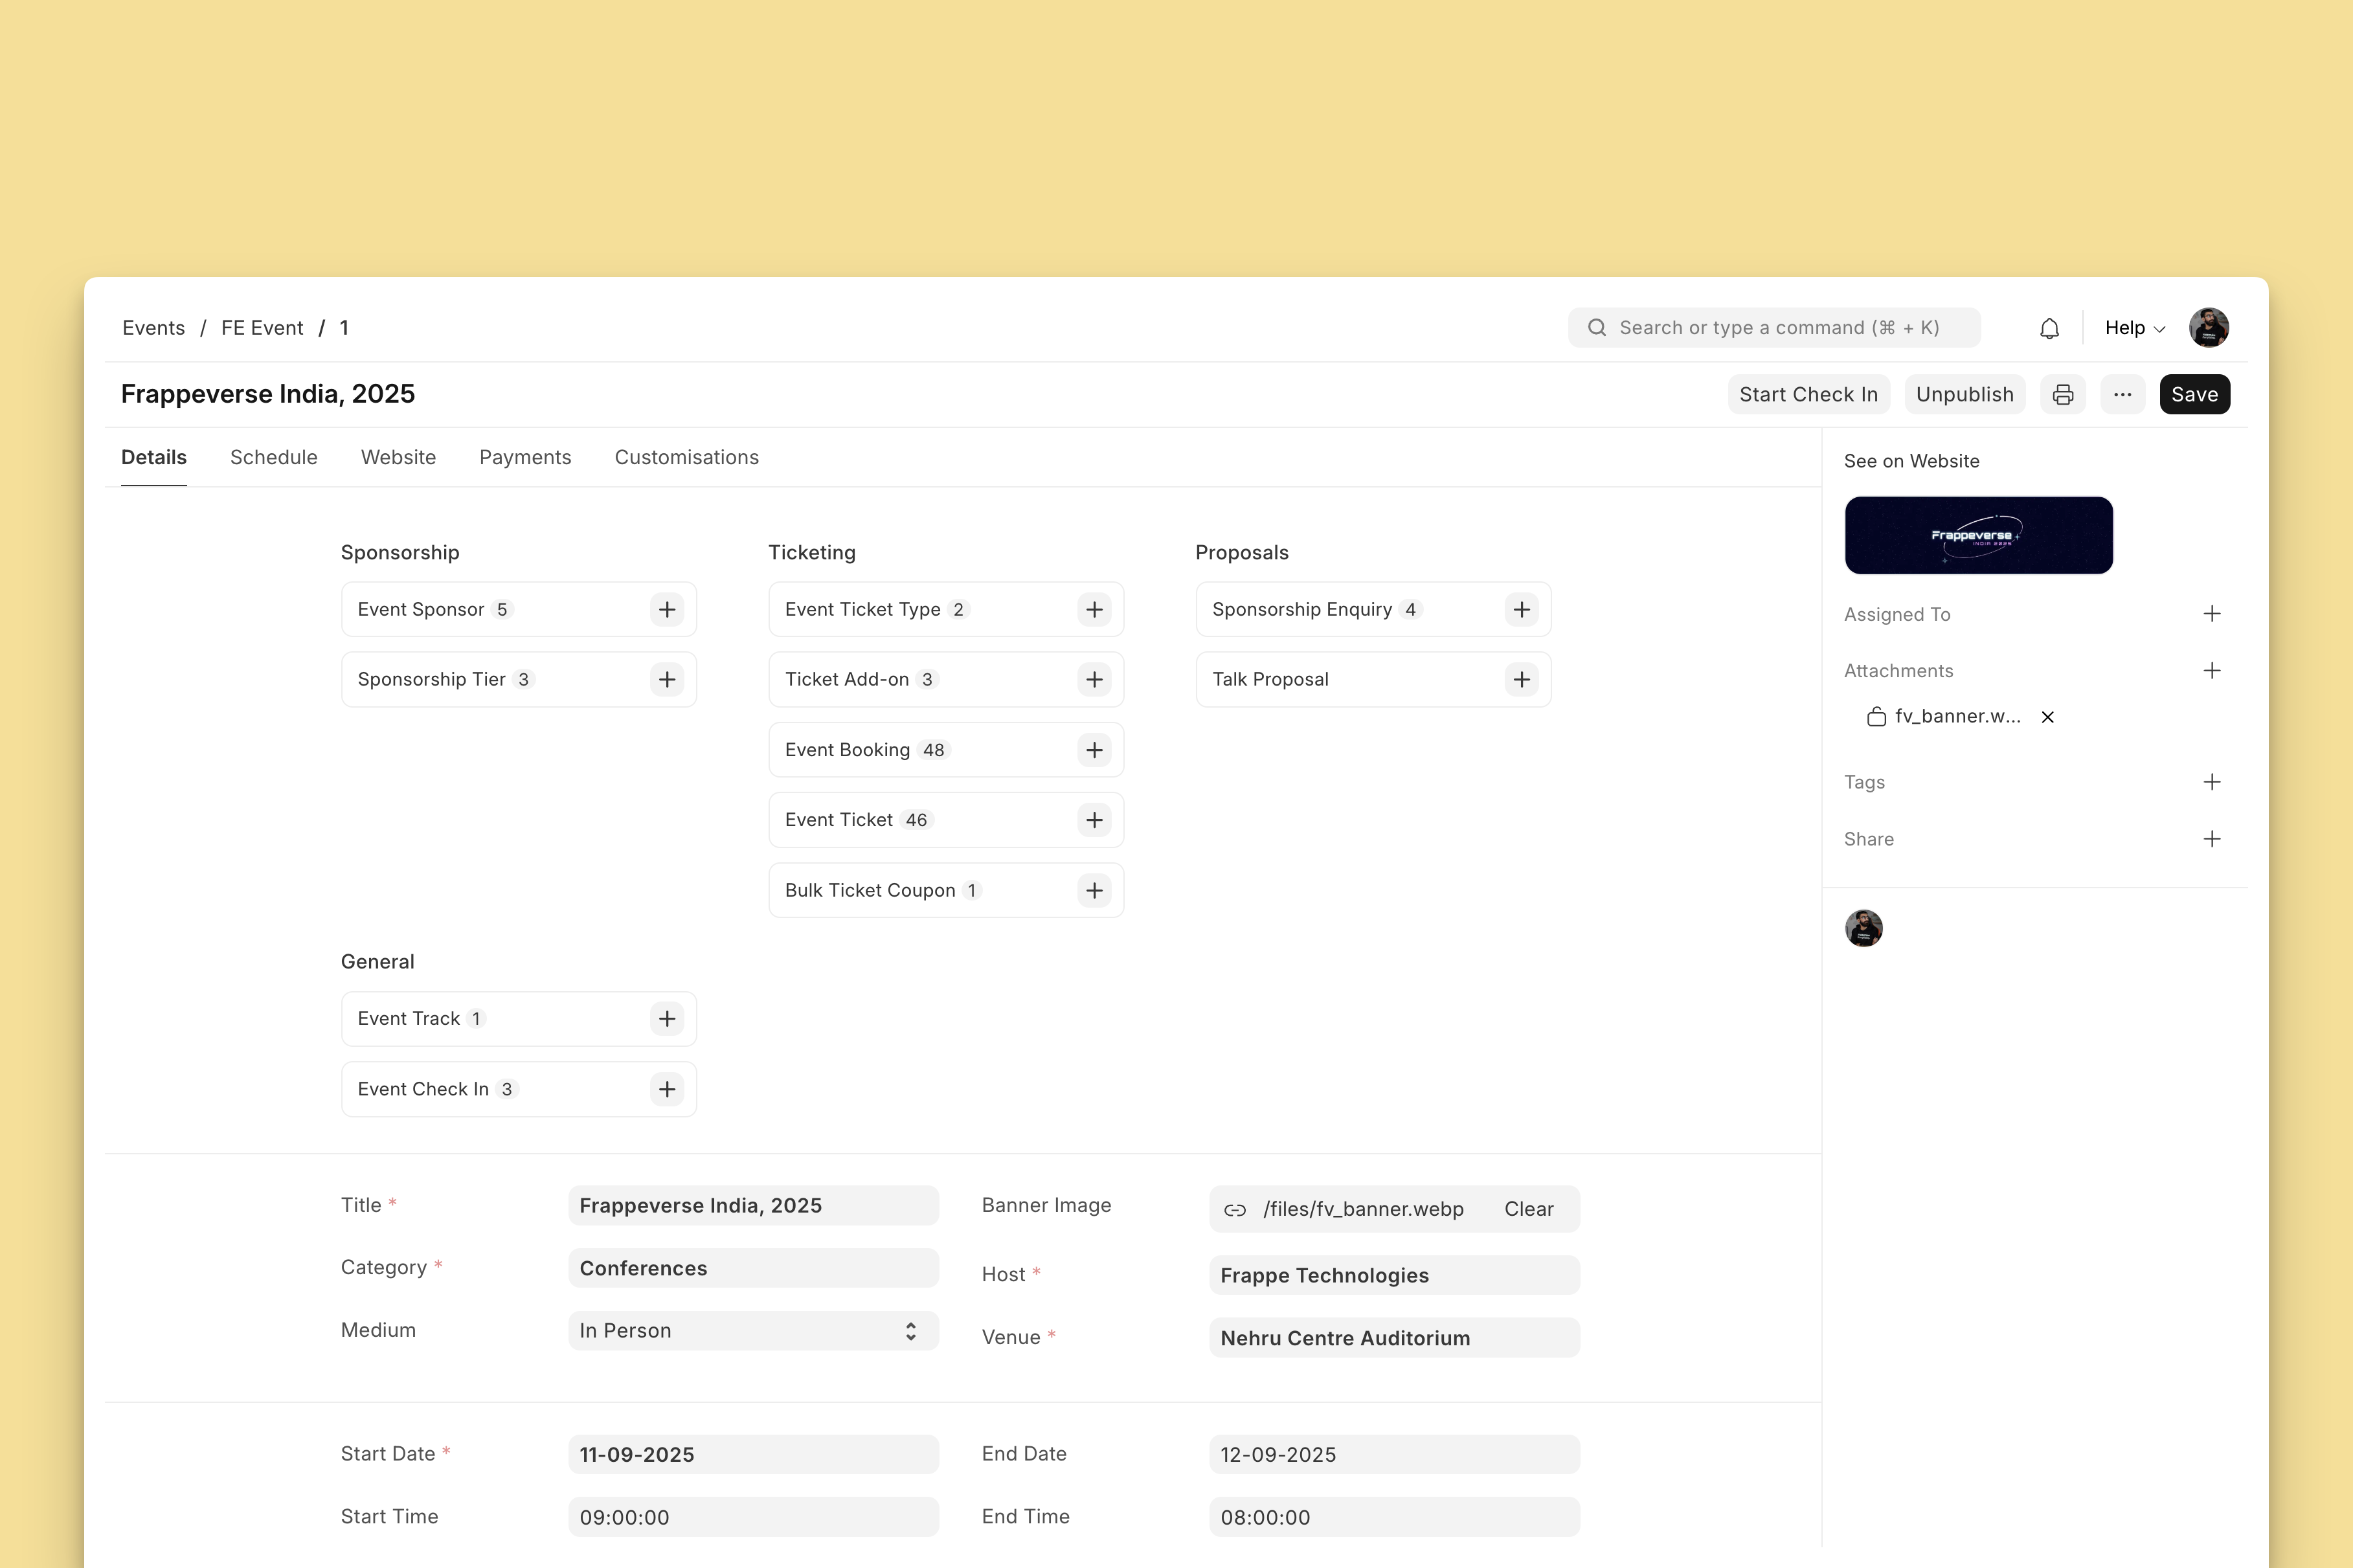
Task: Click the plus icon next to Assigned To
Action: 2211,614
